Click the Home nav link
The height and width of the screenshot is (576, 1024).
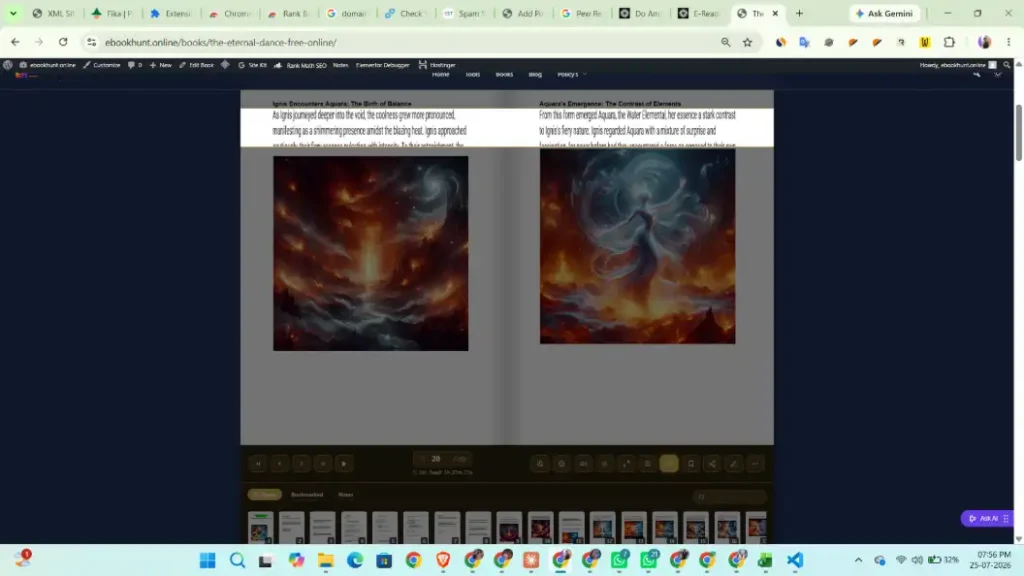440,74
